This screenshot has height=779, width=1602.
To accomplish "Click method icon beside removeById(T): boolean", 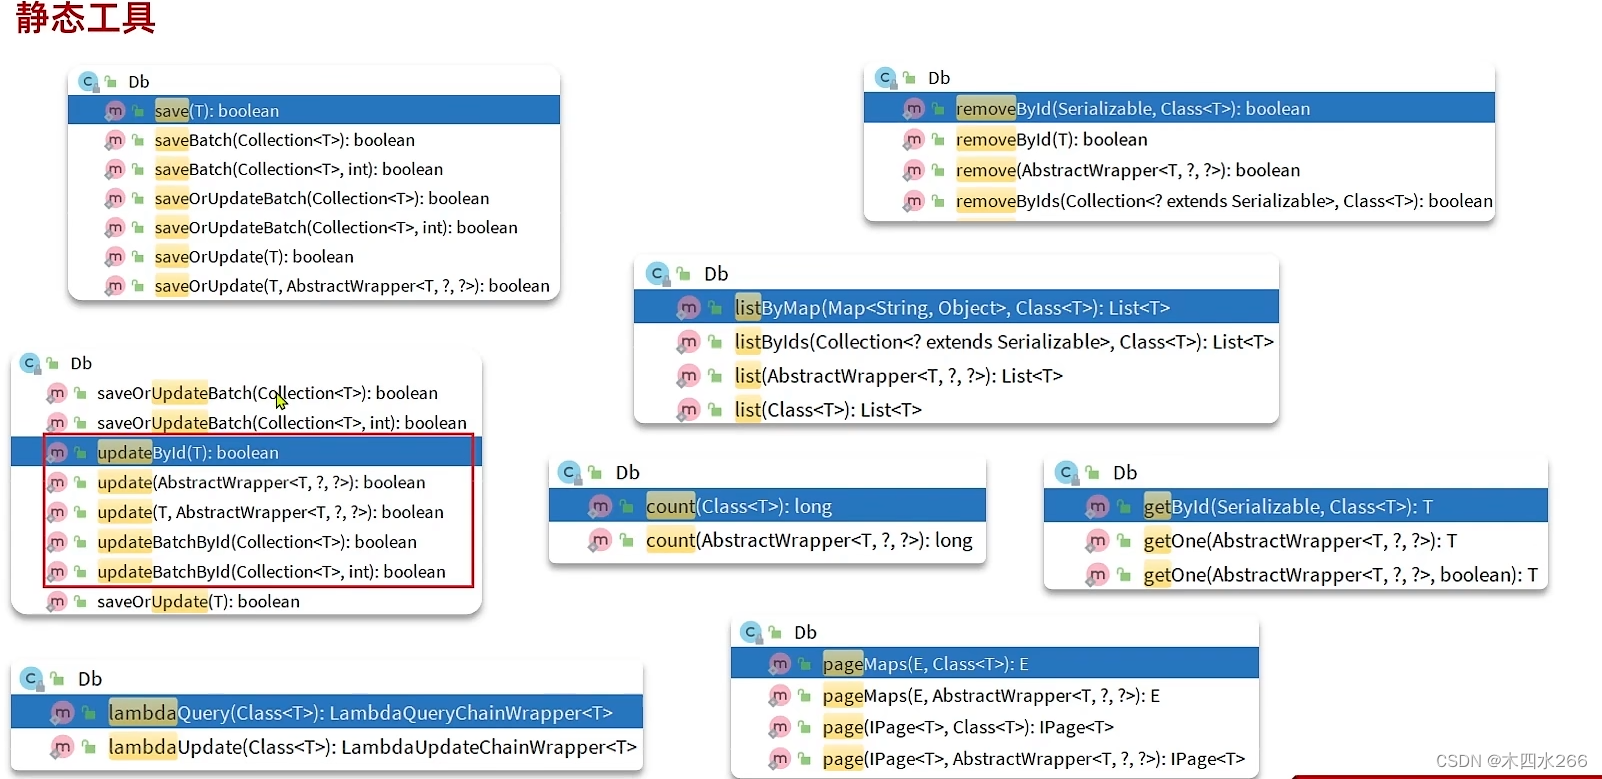I will pyautogui.click(x=914, y=140).
